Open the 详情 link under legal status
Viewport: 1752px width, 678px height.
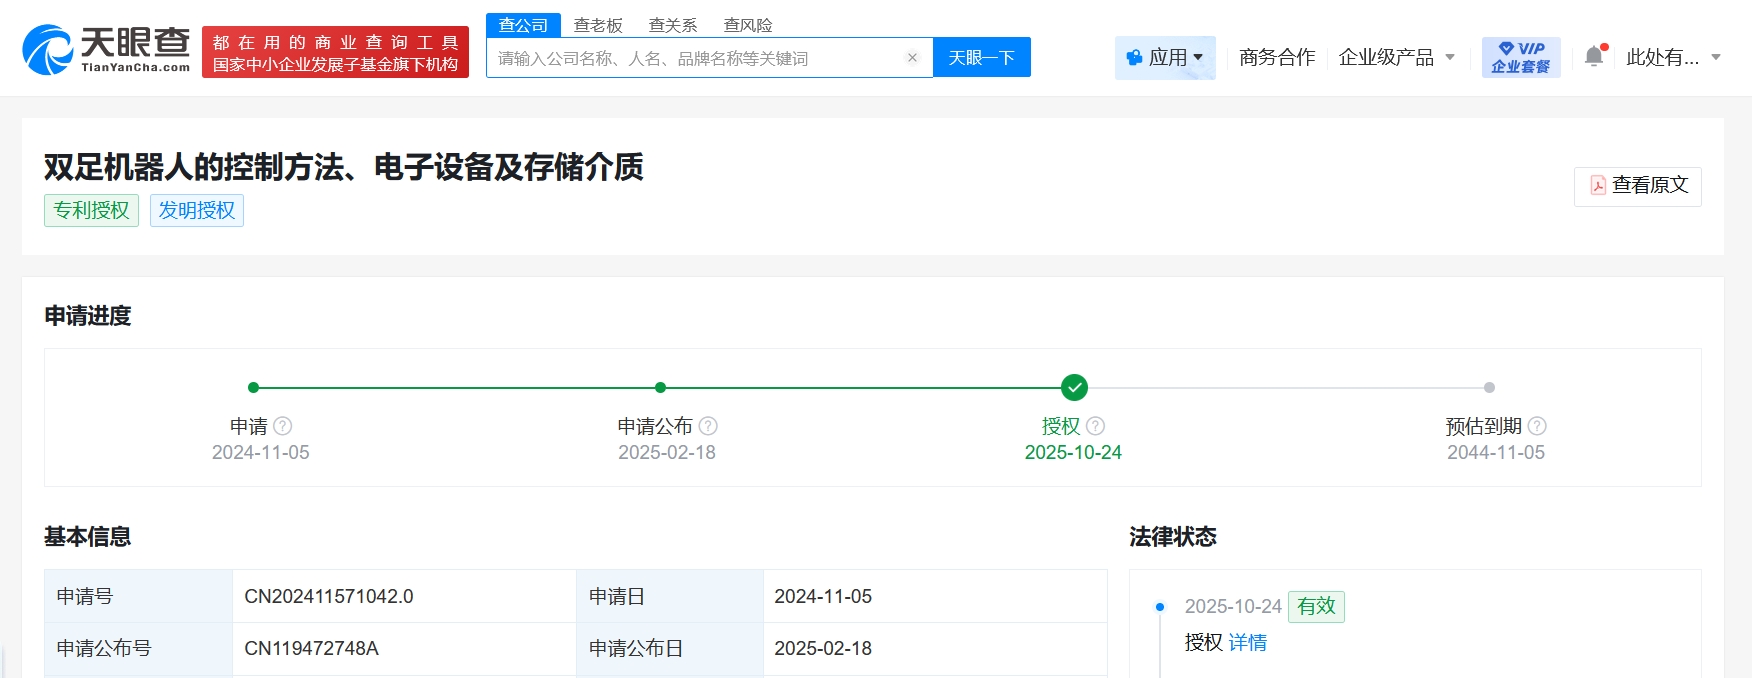click(1247, 643)
